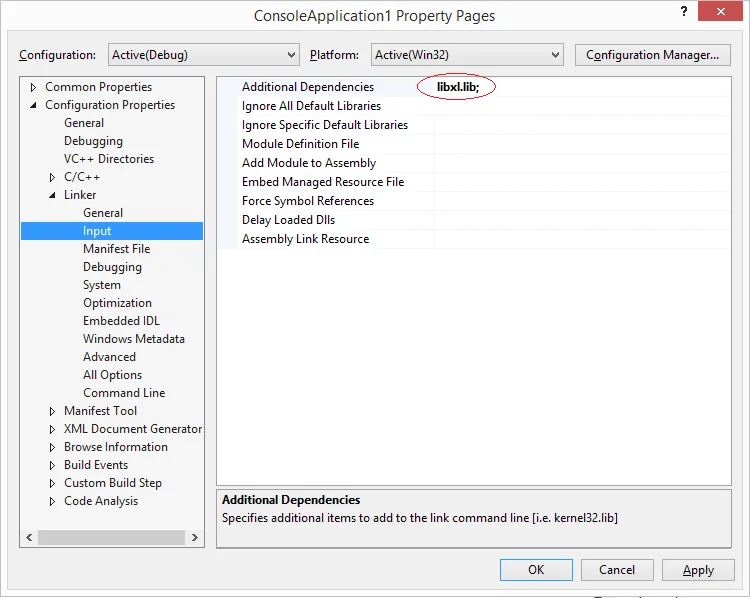Expand the Build Events node arrow
This screenshot has width=750, height=598.
(52, 465)
